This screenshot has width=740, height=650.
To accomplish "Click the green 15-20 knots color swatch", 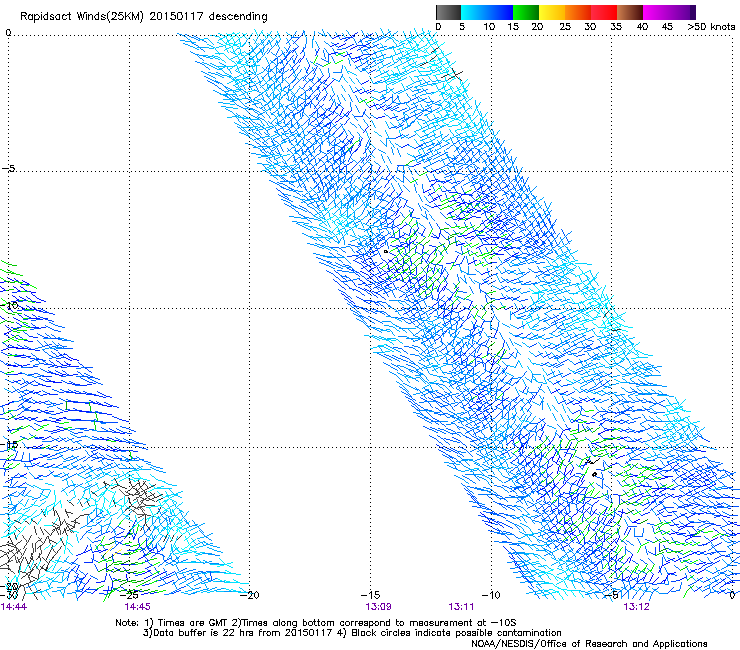I will tap(526, 12).
